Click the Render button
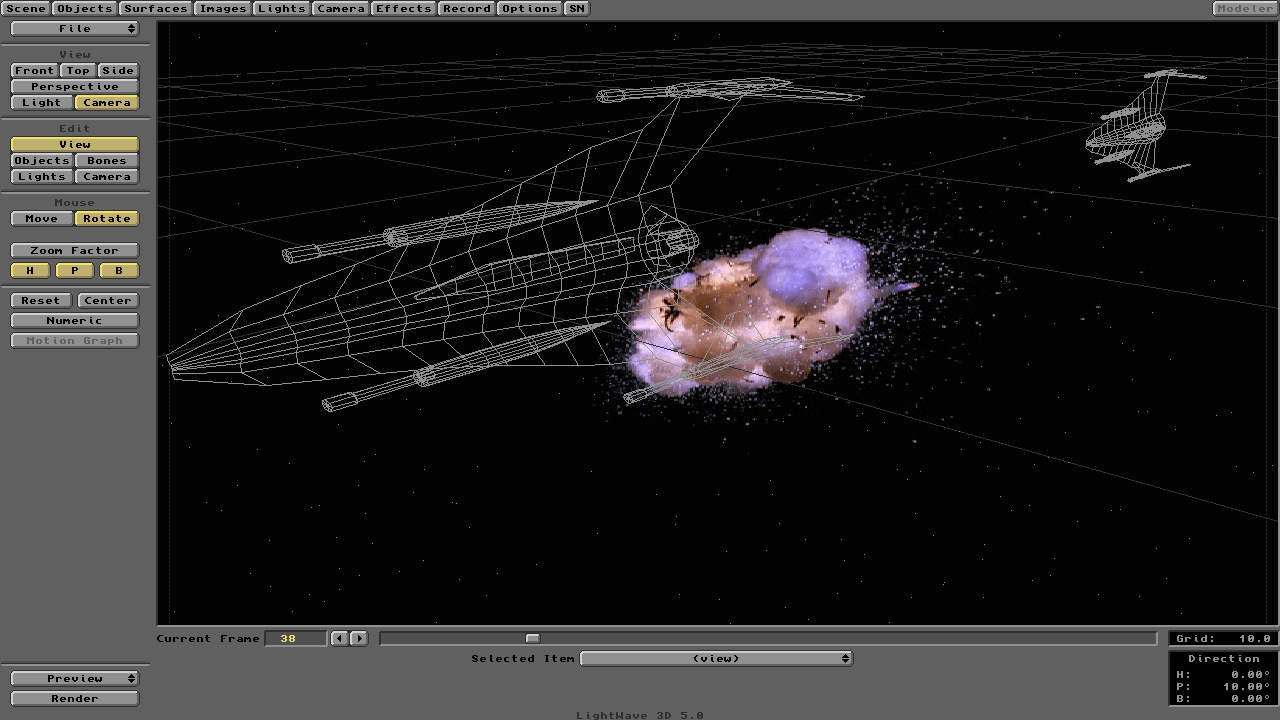 click(x=75, y=699)
